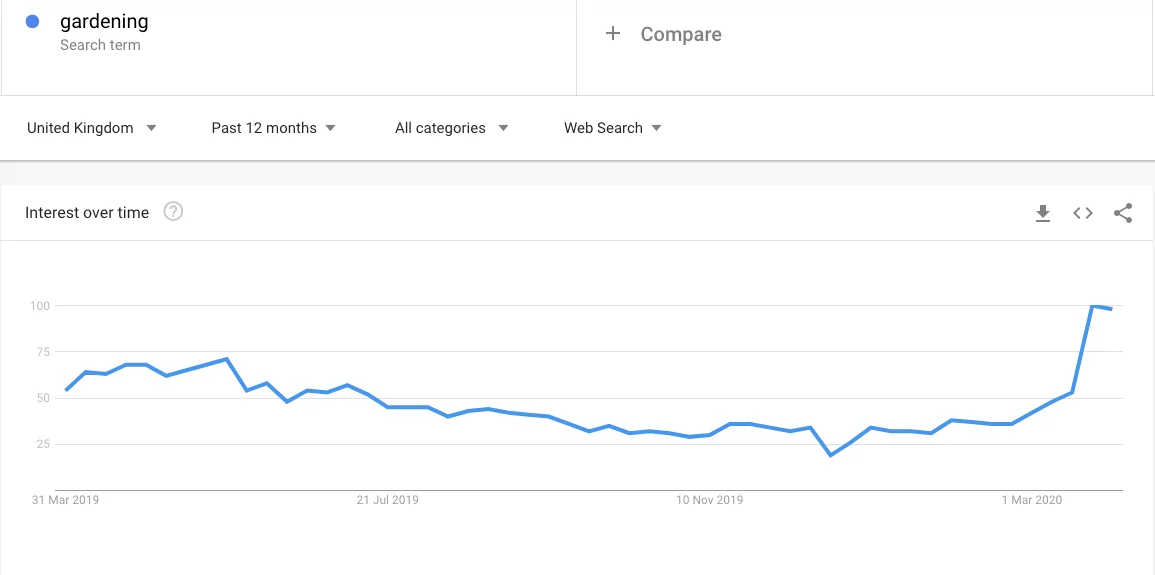This screenshot has width=1155, height=575.
Task: Click the plus icon beside Compare
Action: point(613,34)
